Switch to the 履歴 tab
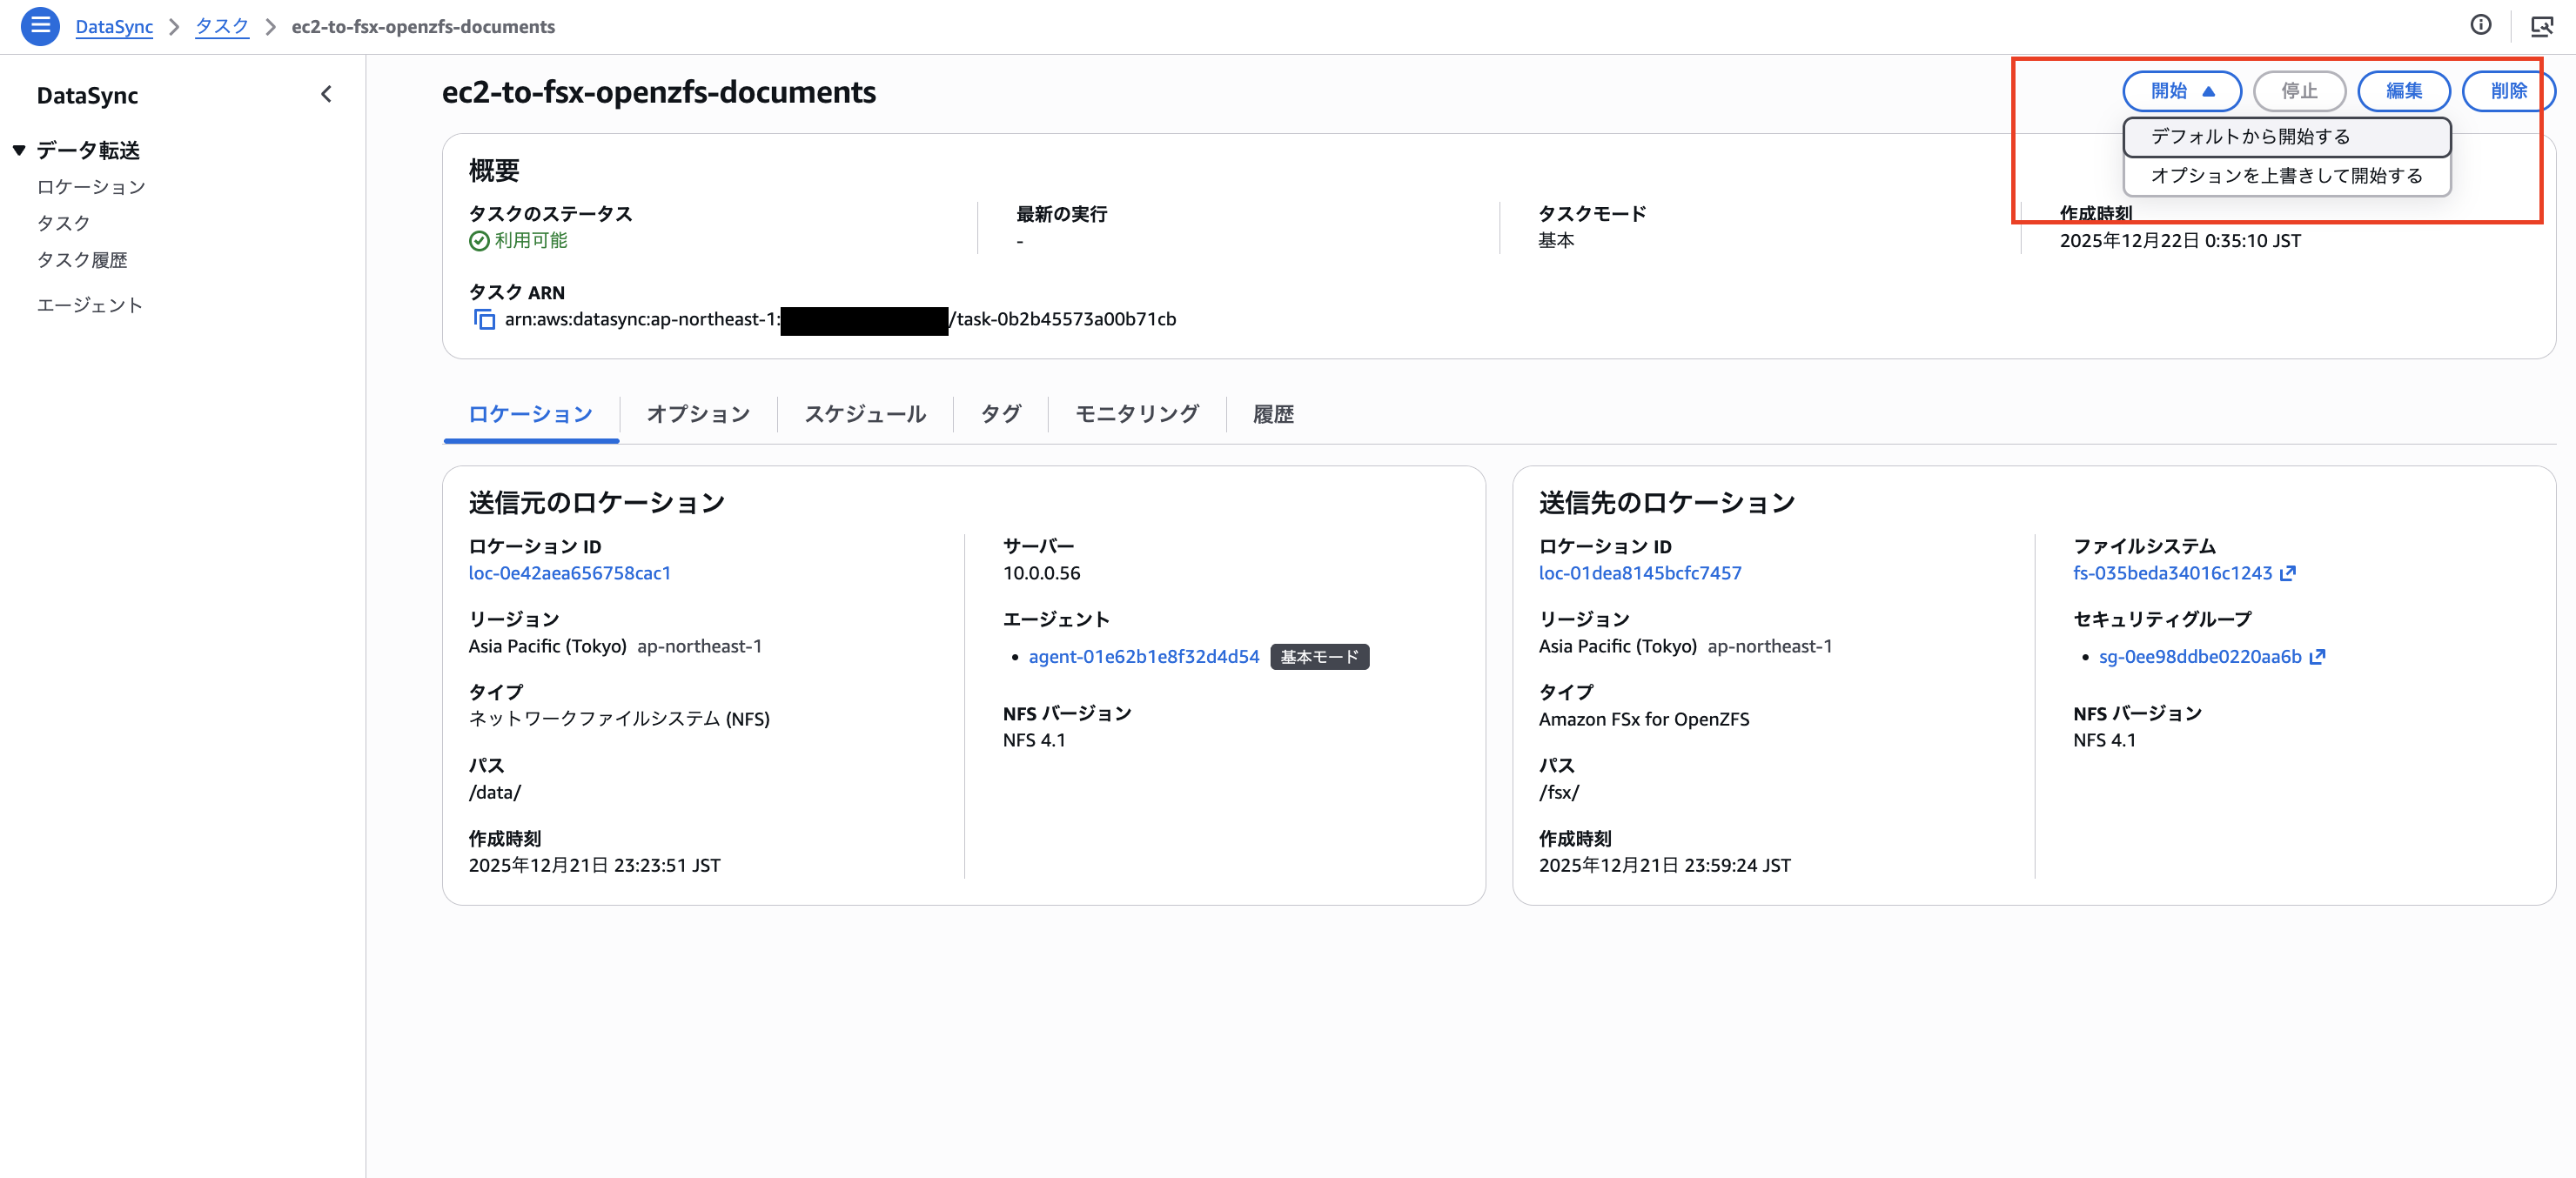Image resolution: width=2576 pixels, height=1178 pixels. click(1271, 413)
